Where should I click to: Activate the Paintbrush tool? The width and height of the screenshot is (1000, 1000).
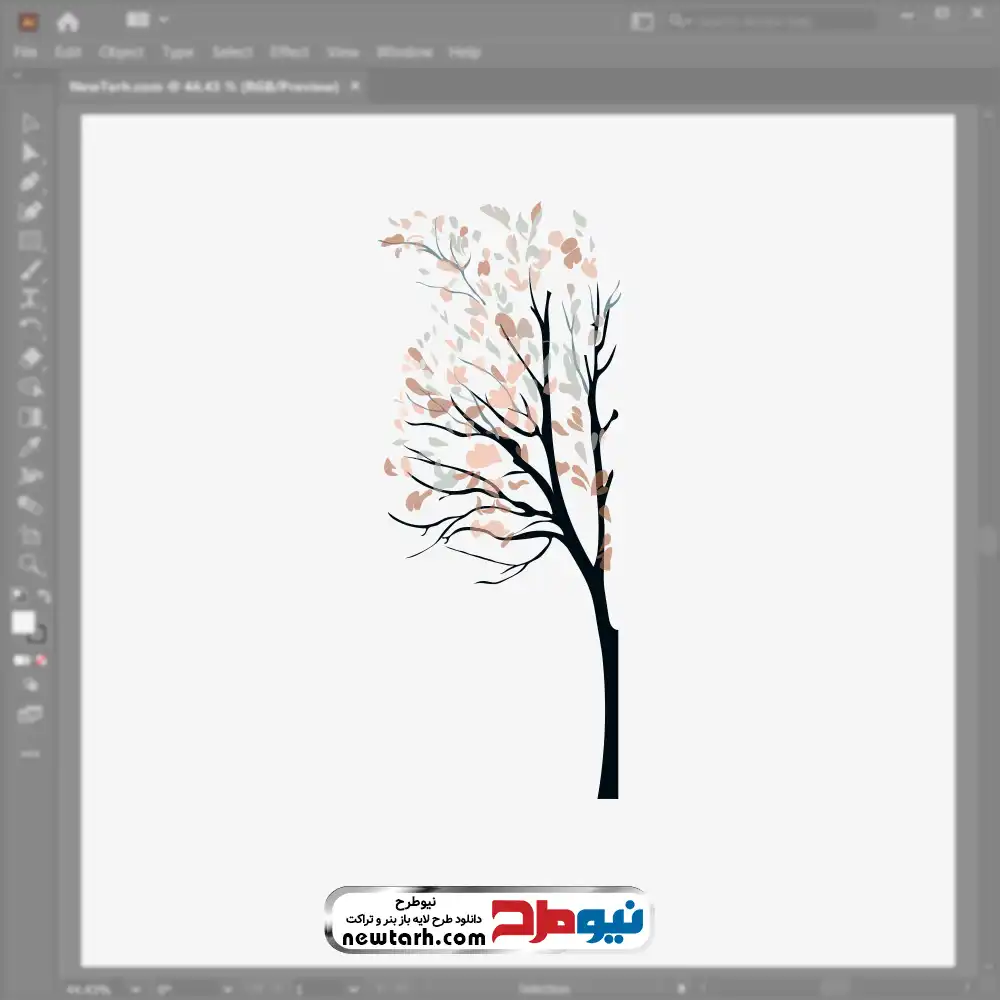(x=30, y=270)
